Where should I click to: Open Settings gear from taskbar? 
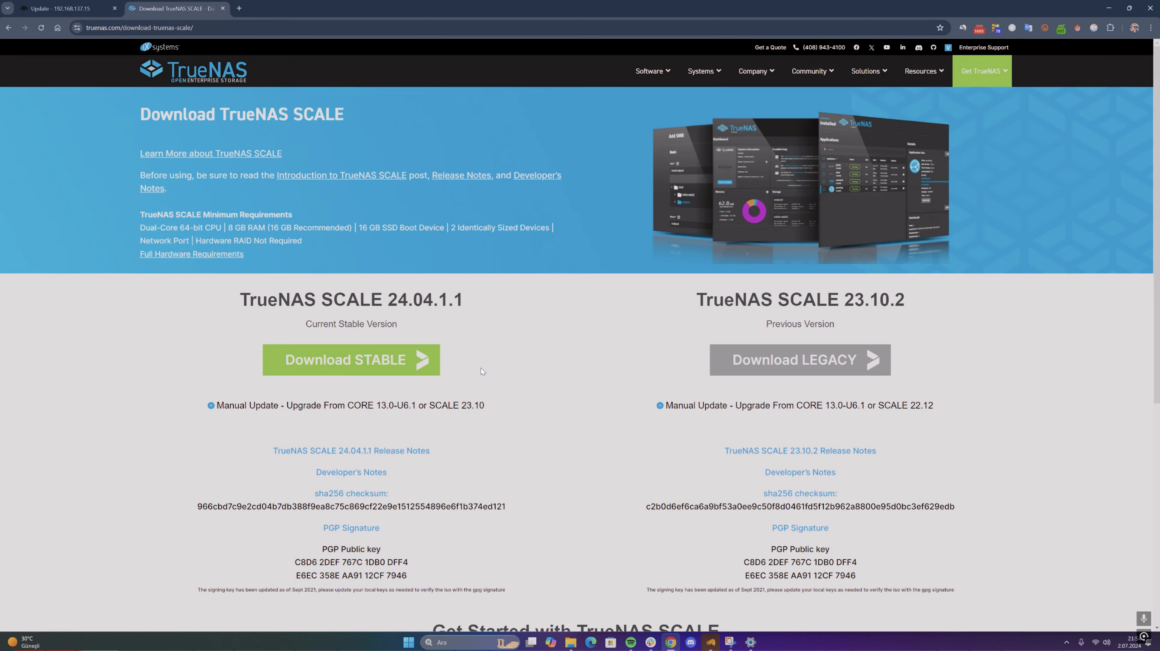click(x=750, y=642)
